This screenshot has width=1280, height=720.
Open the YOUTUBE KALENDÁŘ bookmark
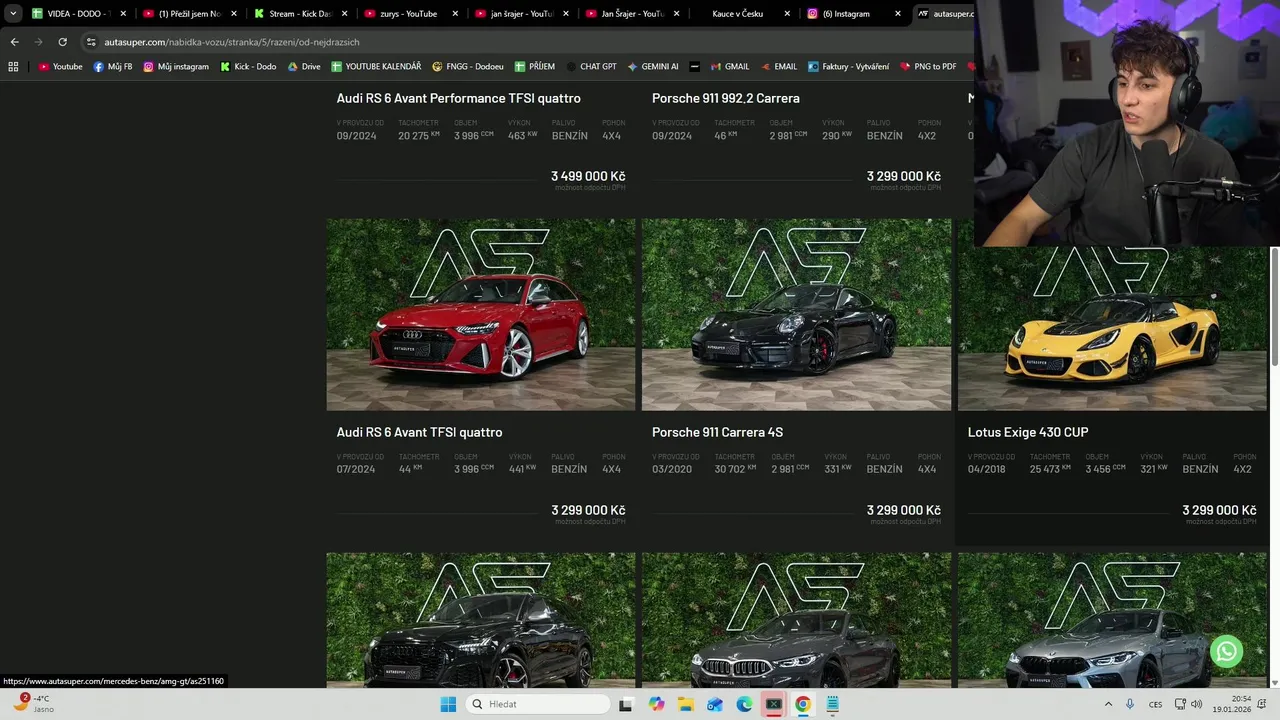376,67
